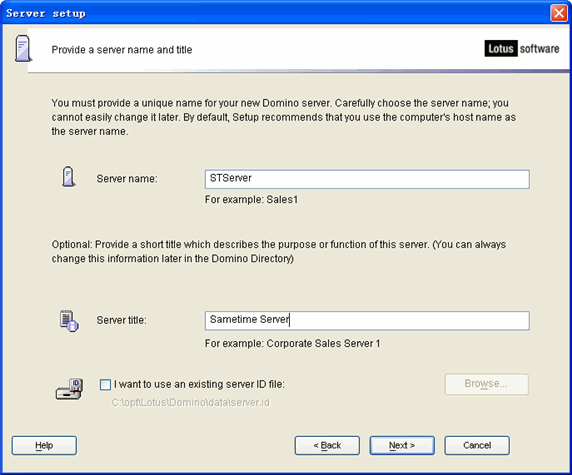Image resolution: width=572 pixels, height=475 pixels.
Task: Click 'For example: Corporate Sales Server 1' text
Action: click(x=292, y=343)
